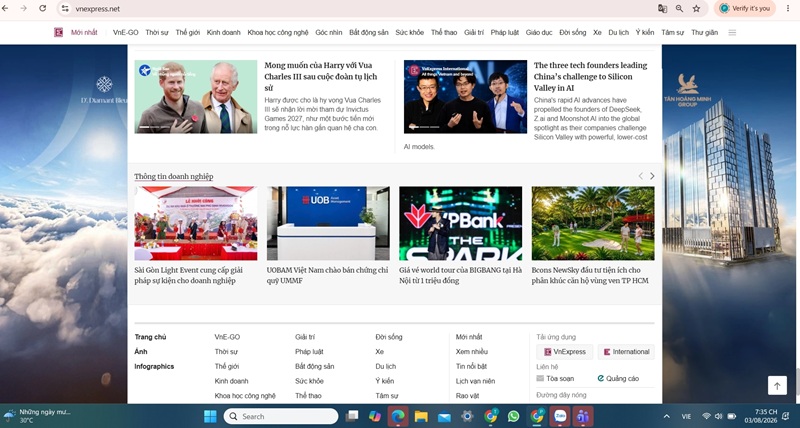Click the VIE input language indicator
The image size is (800, 428).
coord(686,416)
